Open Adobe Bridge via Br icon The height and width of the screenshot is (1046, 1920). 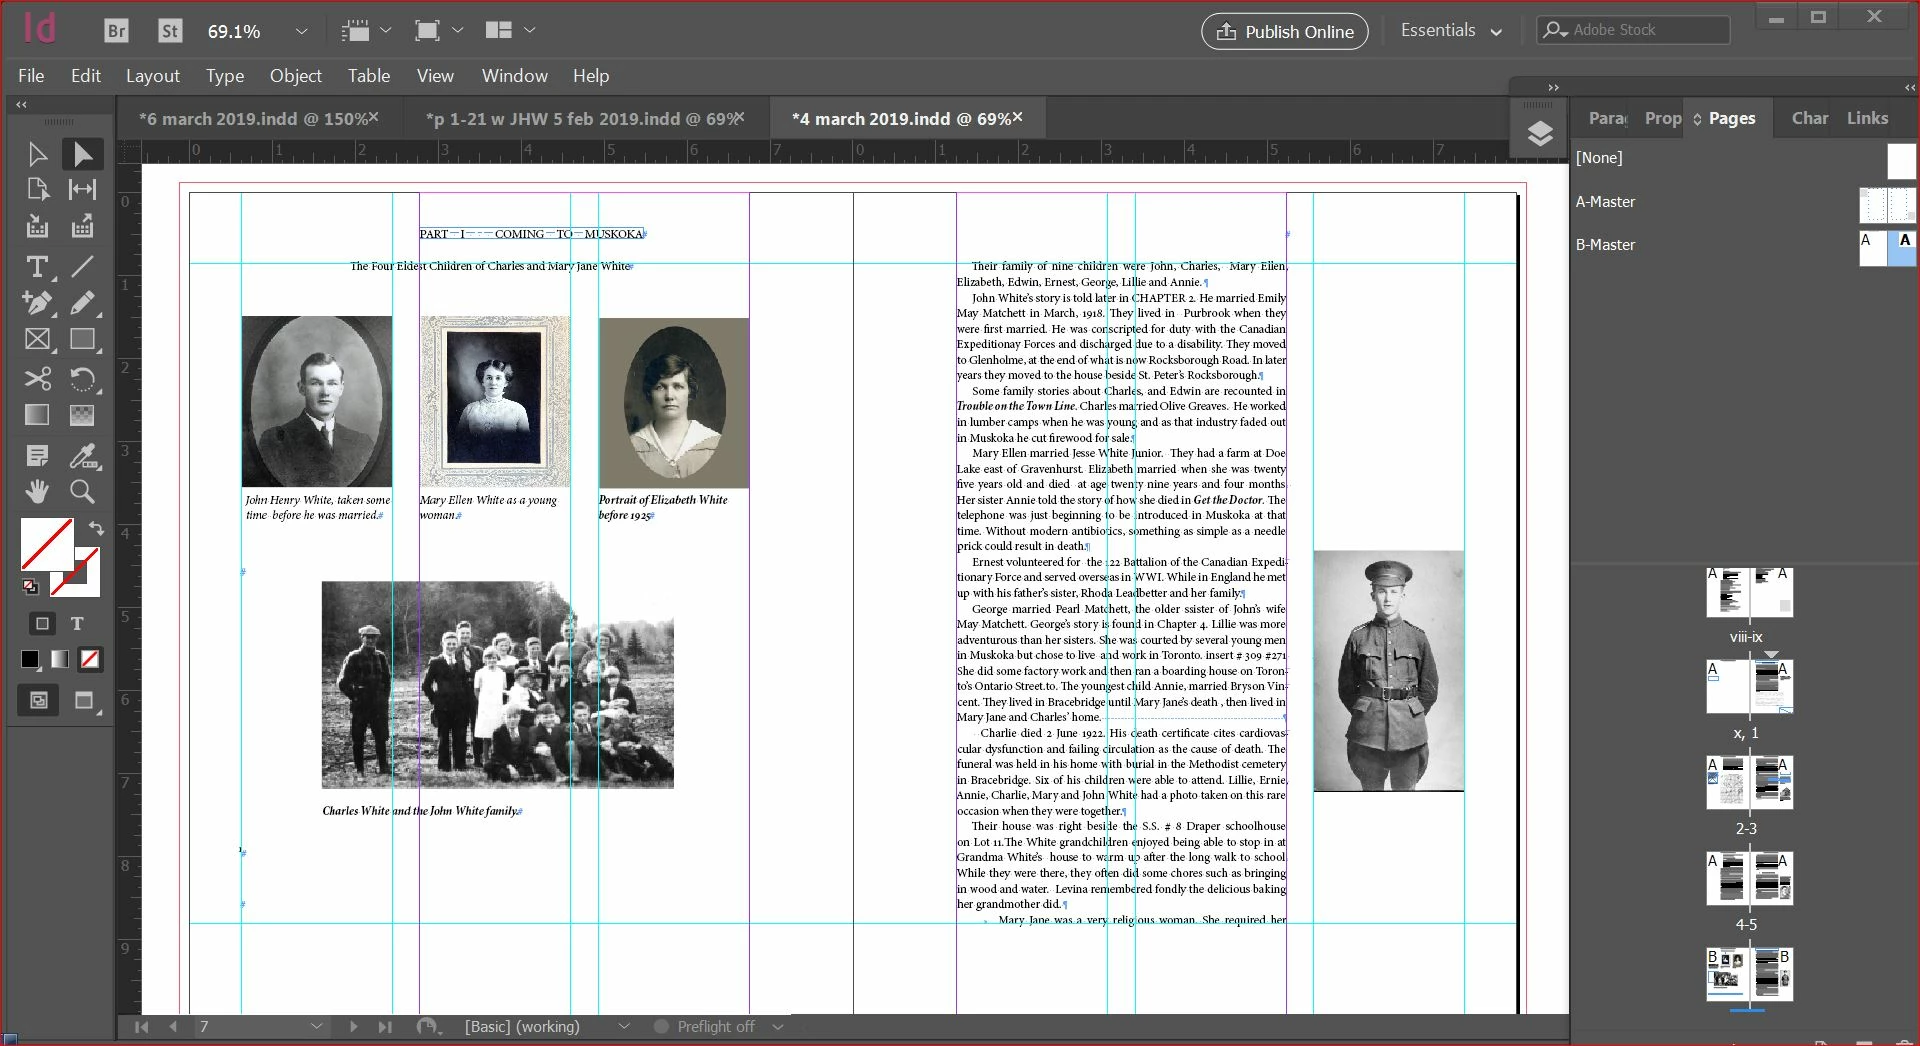coord(116,31)
